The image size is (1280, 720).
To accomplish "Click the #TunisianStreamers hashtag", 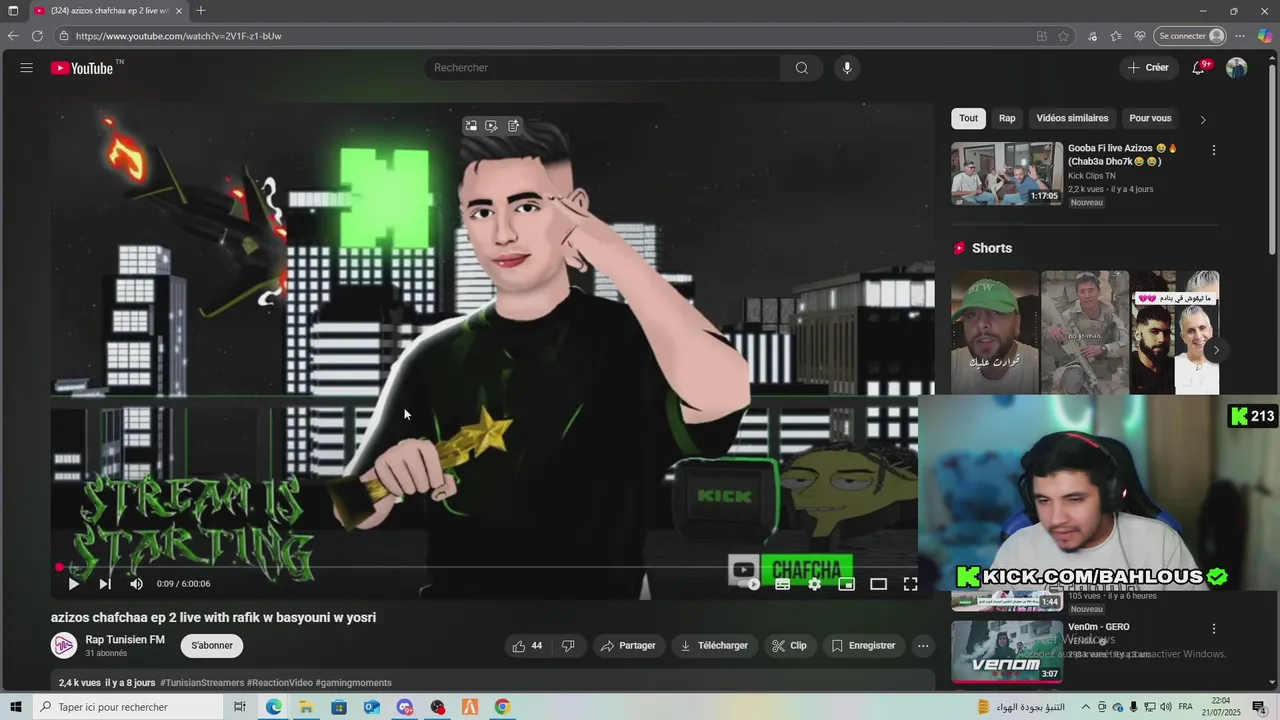I will (202, 683).
